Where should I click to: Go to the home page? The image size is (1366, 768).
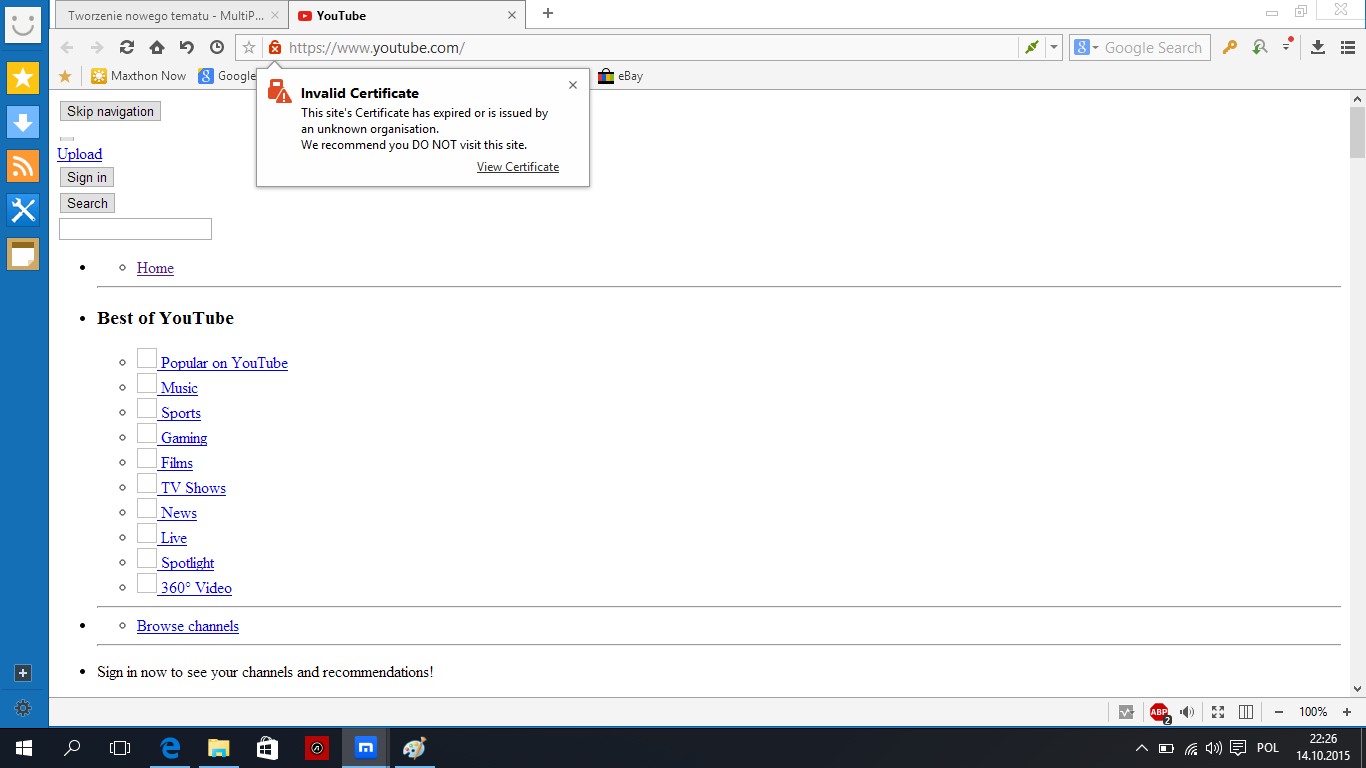click(x=157, y=47)
